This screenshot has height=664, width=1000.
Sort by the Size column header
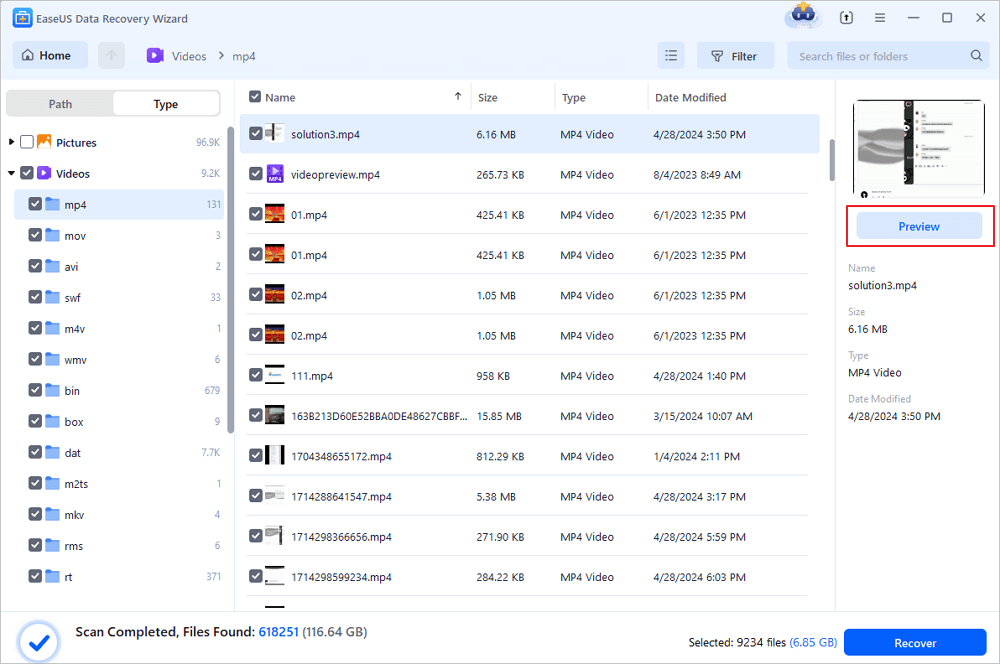pos(487,98)
